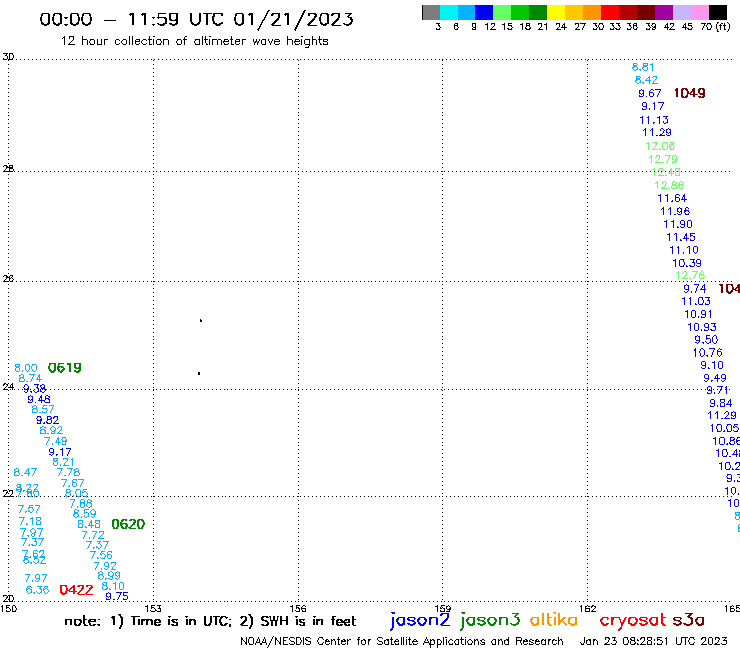The width and height of the screenshot is (740, 650).
Task: Click the wave height value "10.76"
Action: point(707,353)
